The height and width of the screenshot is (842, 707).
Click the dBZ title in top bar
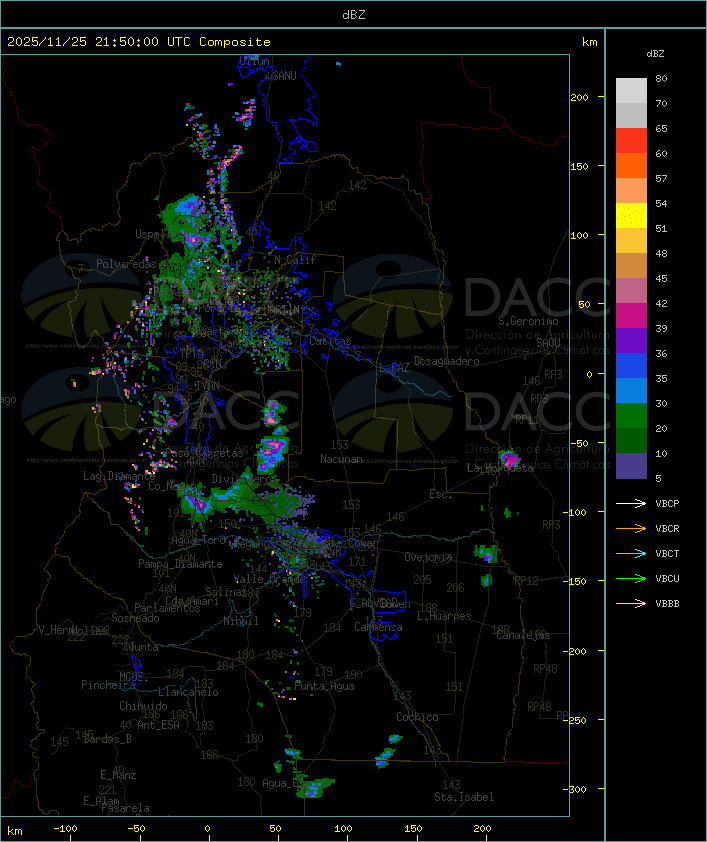(x=354, y=15)
